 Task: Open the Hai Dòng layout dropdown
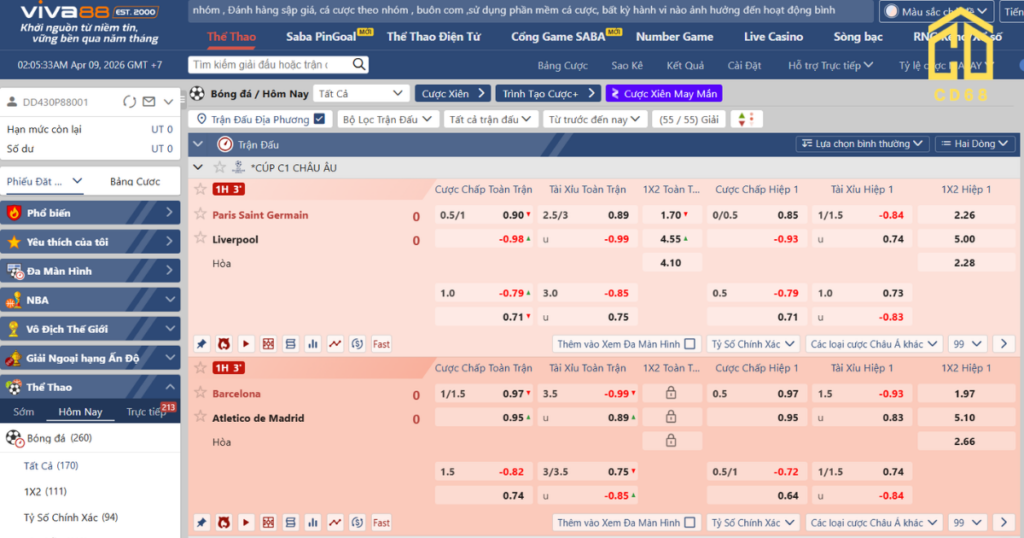pyautogui.click(x=974, y=144)
